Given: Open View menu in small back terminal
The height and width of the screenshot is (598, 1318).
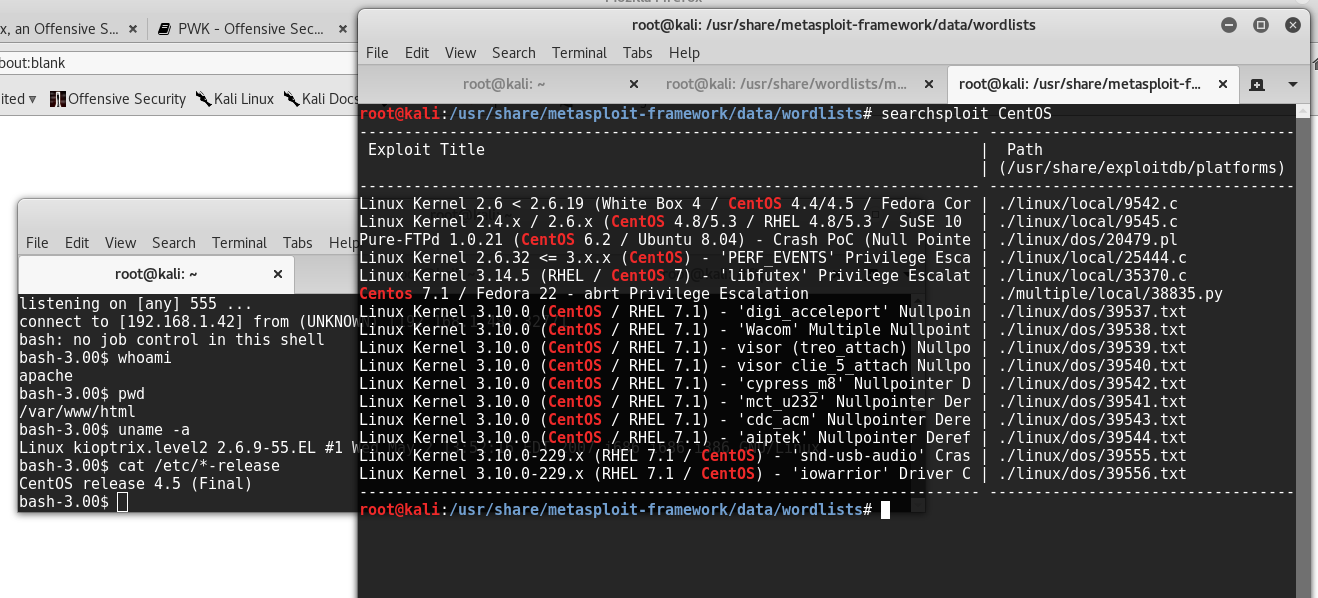Looking at the screenshot, I should [120, 243].
